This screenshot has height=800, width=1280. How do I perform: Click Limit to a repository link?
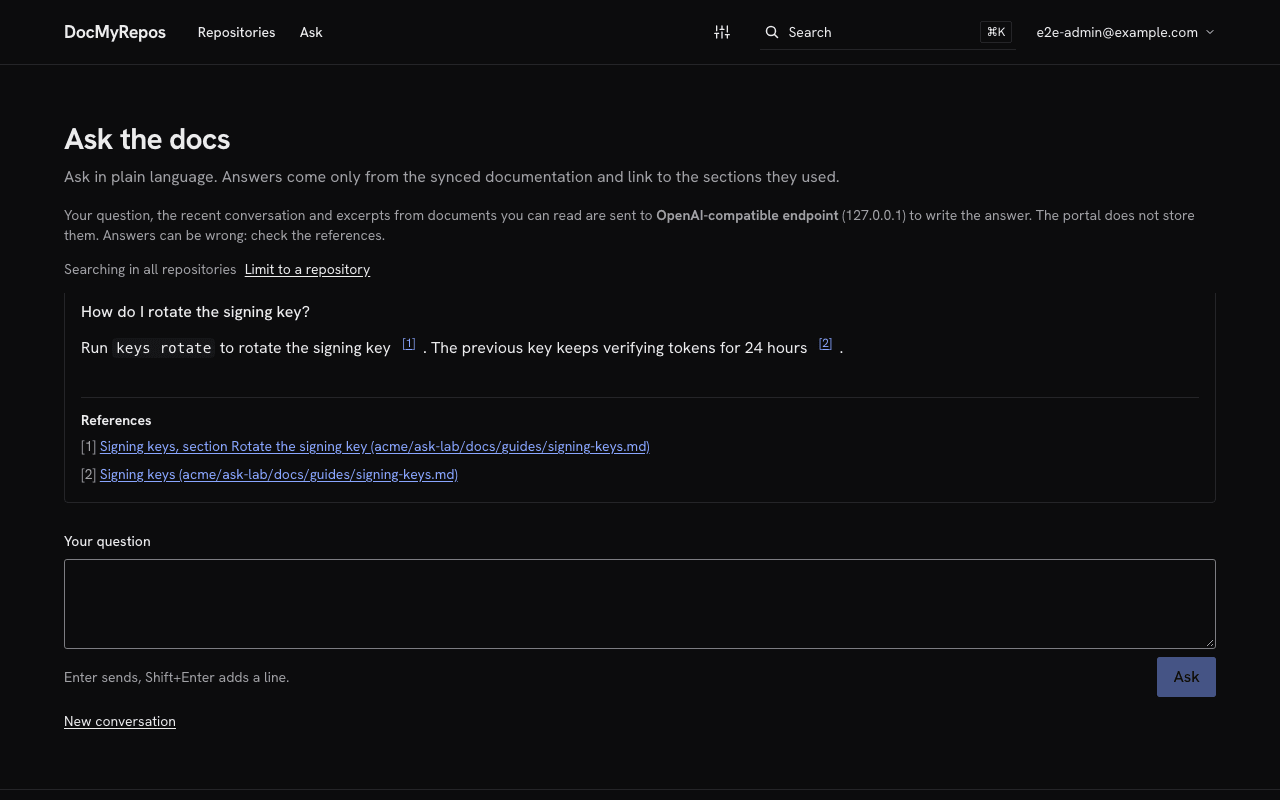pos(307,269)
